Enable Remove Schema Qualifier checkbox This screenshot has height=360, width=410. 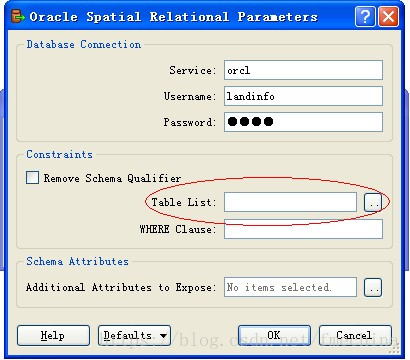[x=32, y=178]
